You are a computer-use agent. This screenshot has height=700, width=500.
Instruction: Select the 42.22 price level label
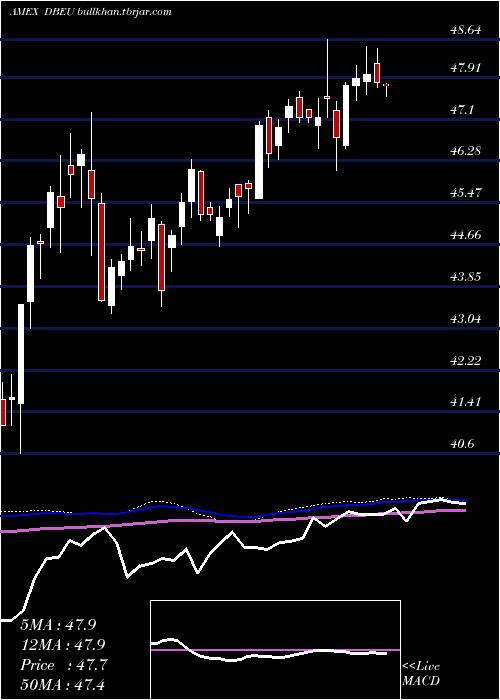click(x=465, y=360)
